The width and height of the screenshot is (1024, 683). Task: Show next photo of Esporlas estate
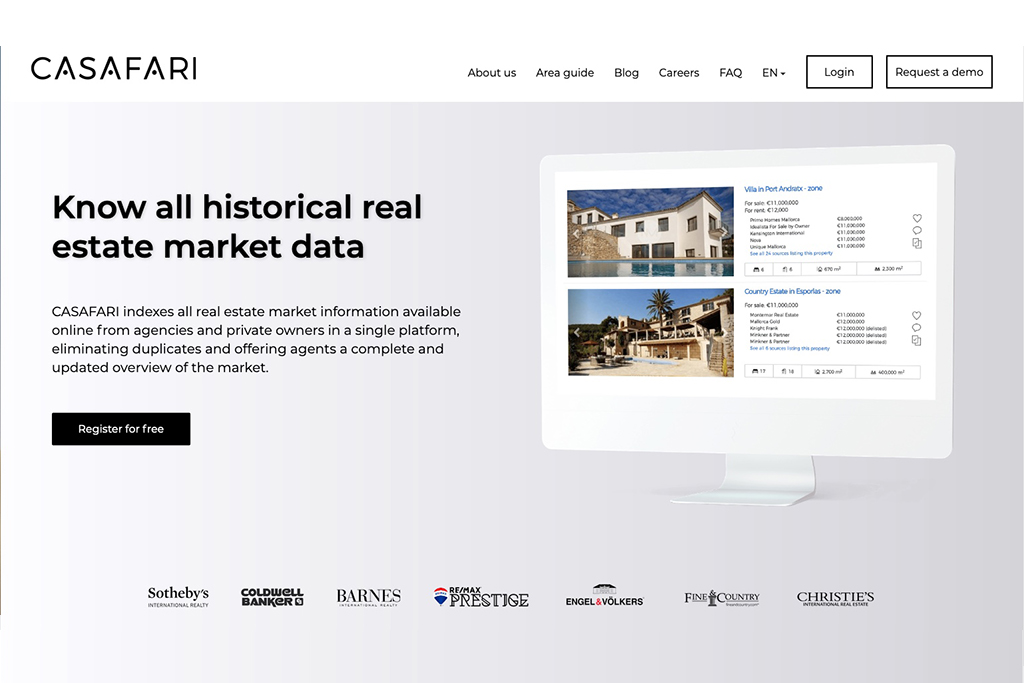[x=725, y=332]
